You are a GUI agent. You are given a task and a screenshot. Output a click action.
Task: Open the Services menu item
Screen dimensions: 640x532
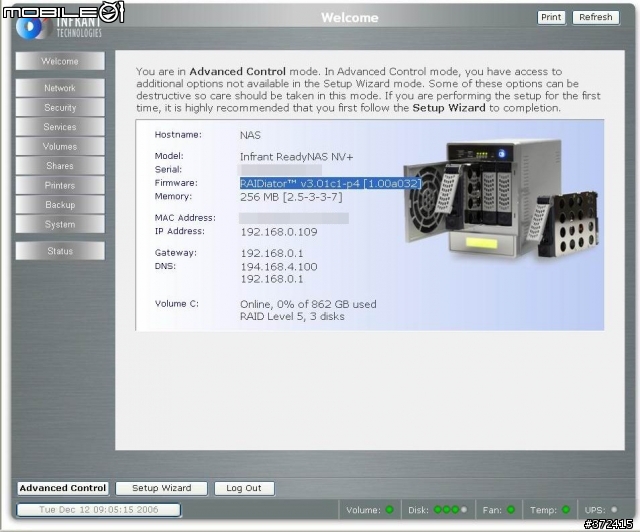pos(60,127)
